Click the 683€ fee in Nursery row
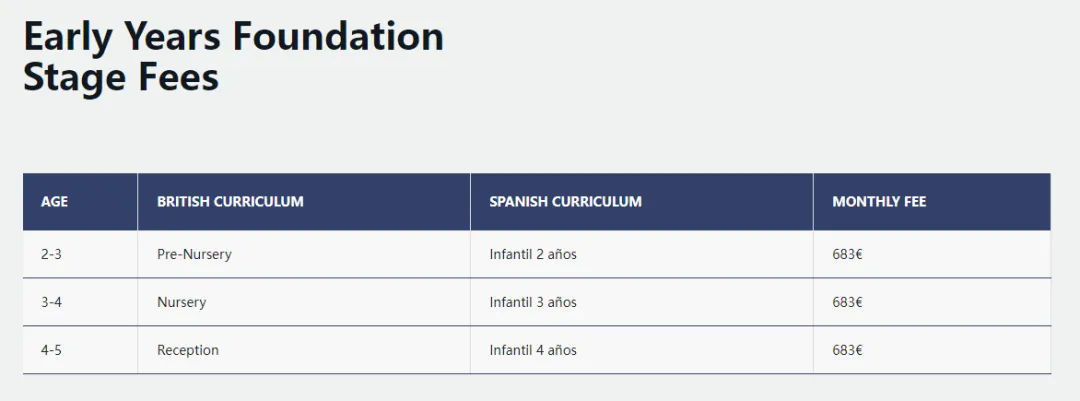This screenshot has height=401, width=1080. click(x=932, y=302)
